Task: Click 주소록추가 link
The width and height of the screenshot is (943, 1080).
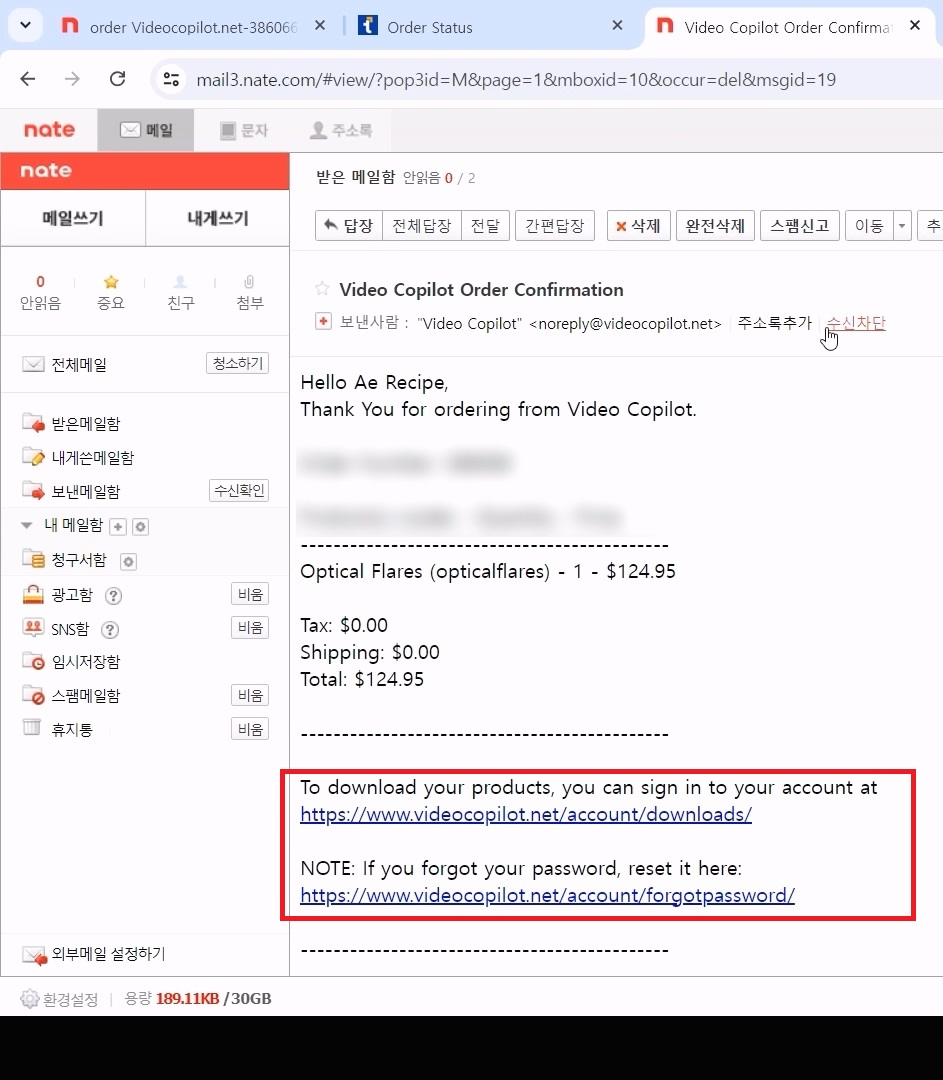Action: 775,322
